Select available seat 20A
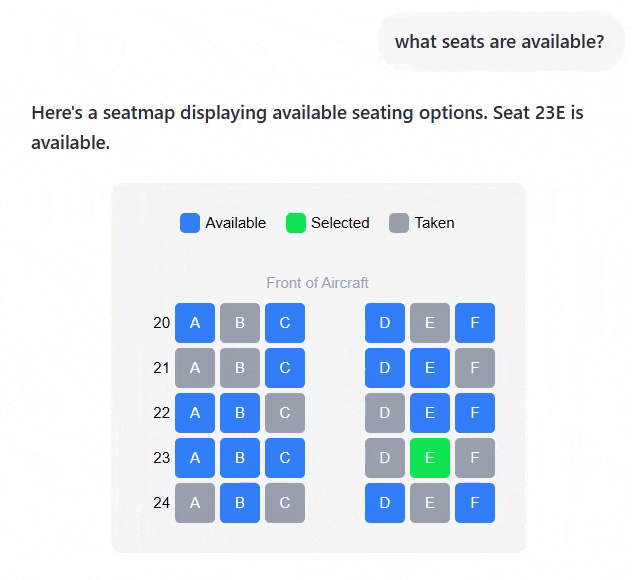This screenshot has width=632, height=580. pos(195,323)
